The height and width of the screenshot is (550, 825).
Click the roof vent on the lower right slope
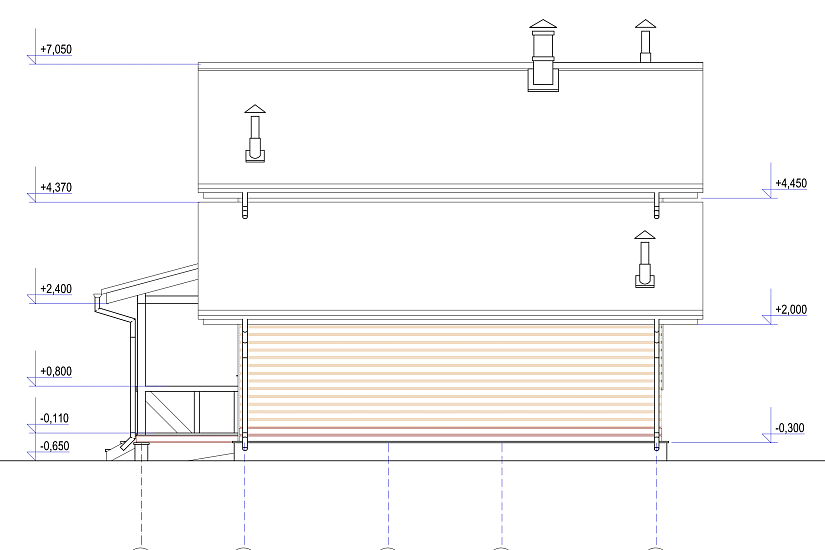(x=645, y=260)
